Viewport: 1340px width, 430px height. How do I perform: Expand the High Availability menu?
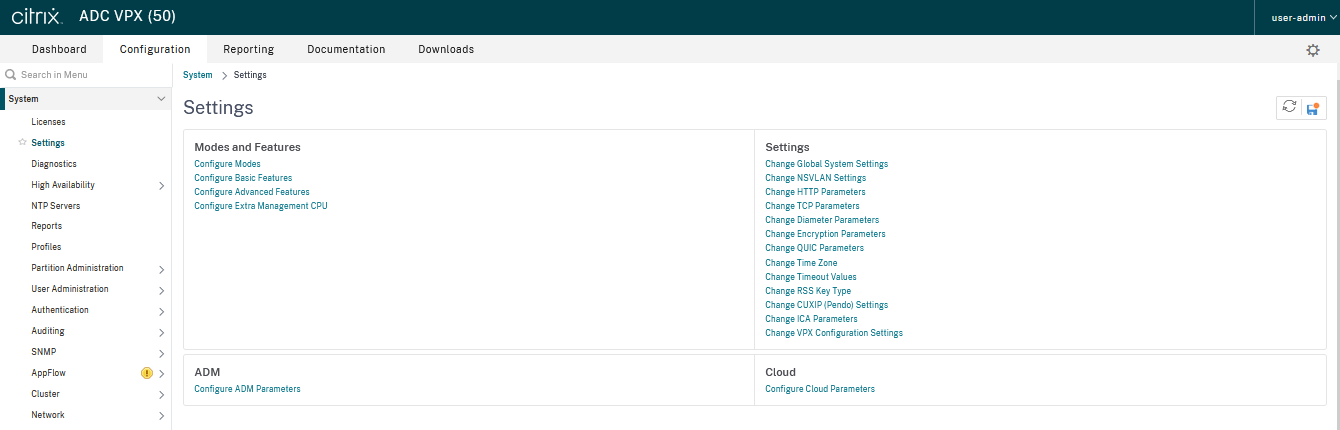click(x=161, y=185)
